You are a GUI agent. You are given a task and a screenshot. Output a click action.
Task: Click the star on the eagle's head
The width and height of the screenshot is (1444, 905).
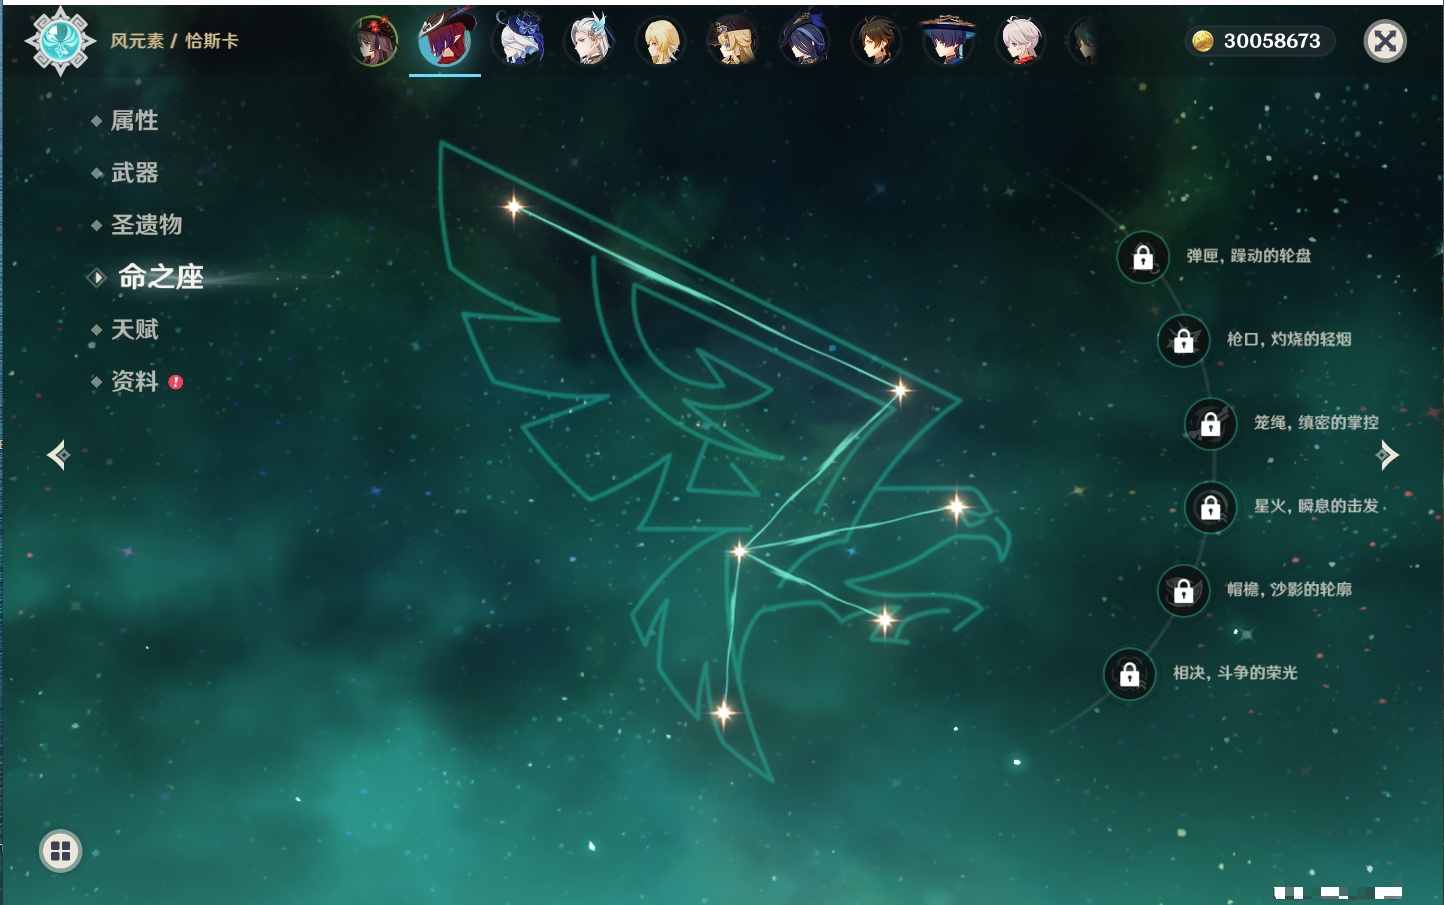(957, 508)
